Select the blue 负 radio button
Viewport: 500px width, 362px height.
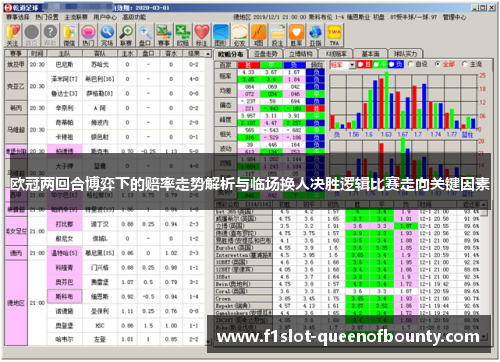tap(392, 64)
